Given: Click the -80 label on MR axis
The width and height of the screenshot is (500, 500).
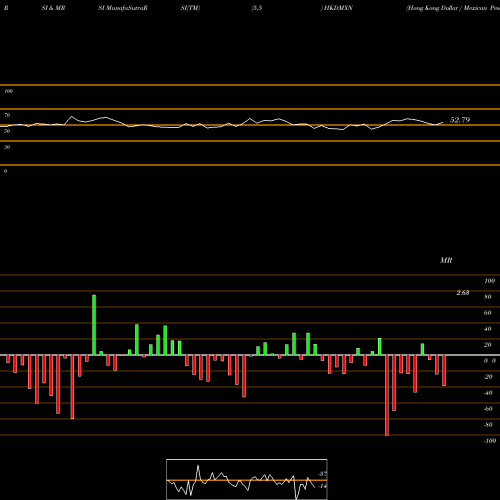Looking at the screenshot, I should pos(488,425).
